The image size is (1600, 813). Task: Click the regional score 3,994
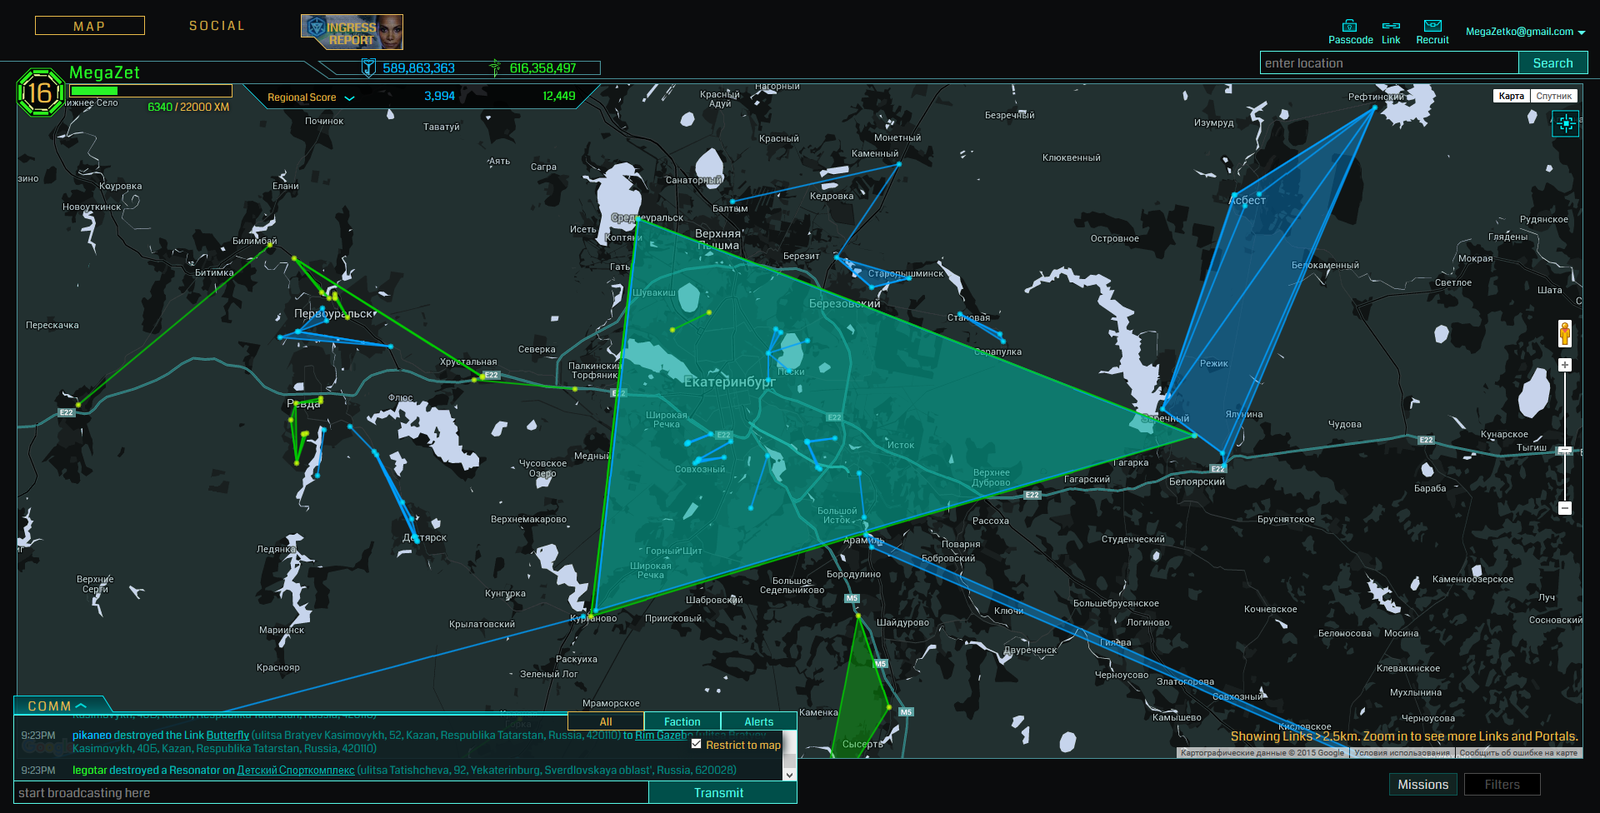[439, 97]
